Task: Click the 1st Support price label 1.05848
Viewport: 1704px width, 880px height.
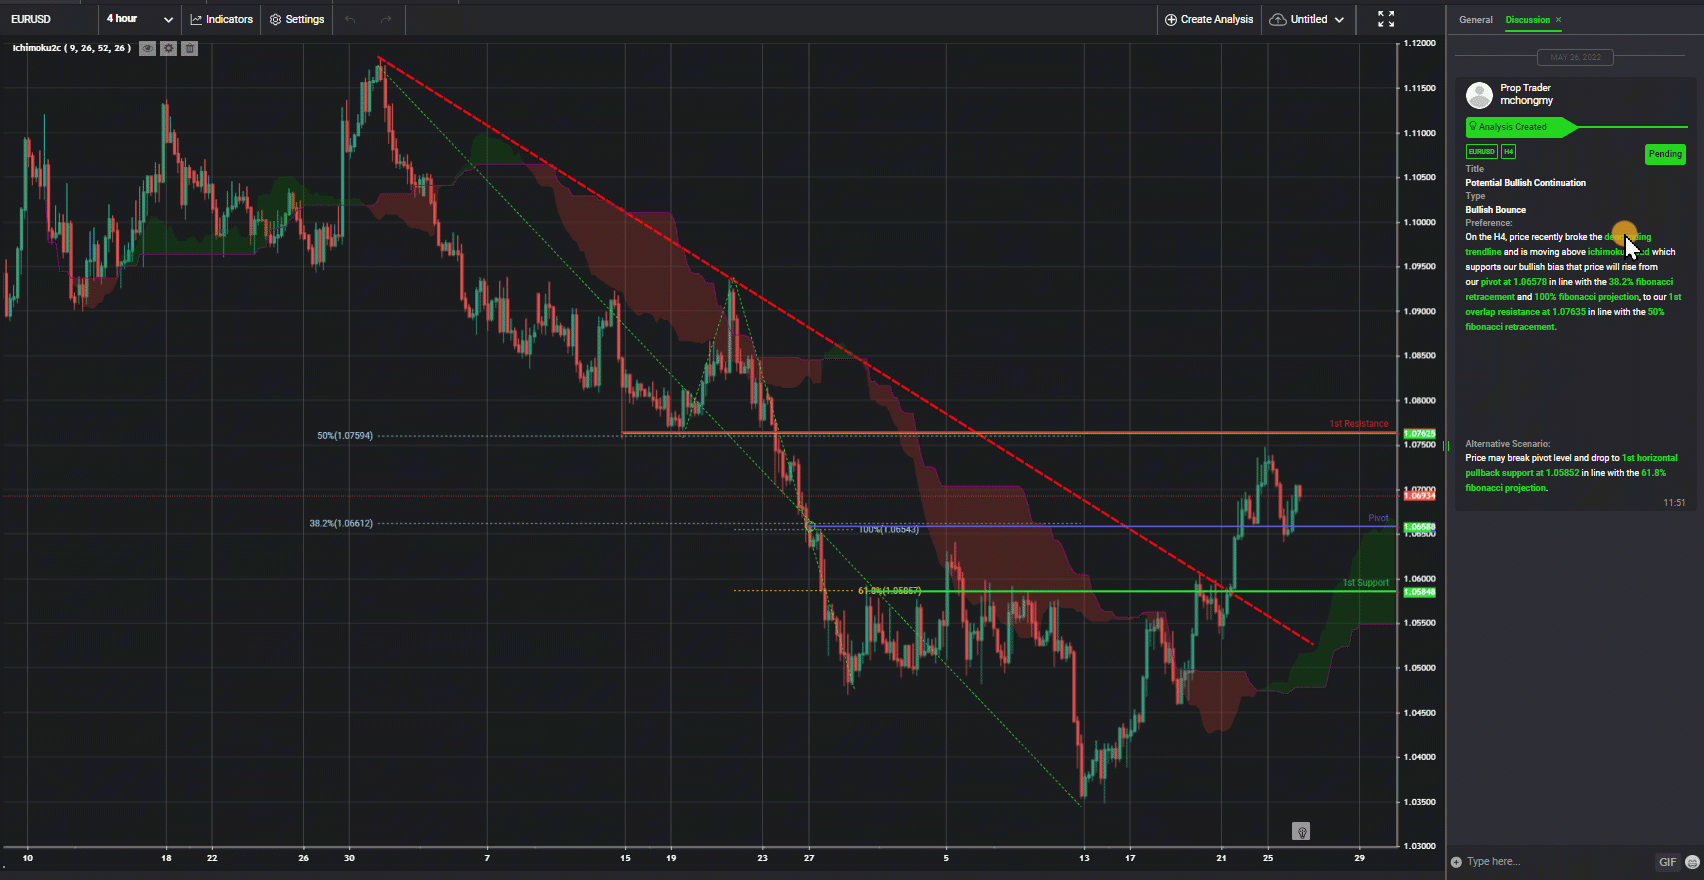Action: coord(1420,592)
